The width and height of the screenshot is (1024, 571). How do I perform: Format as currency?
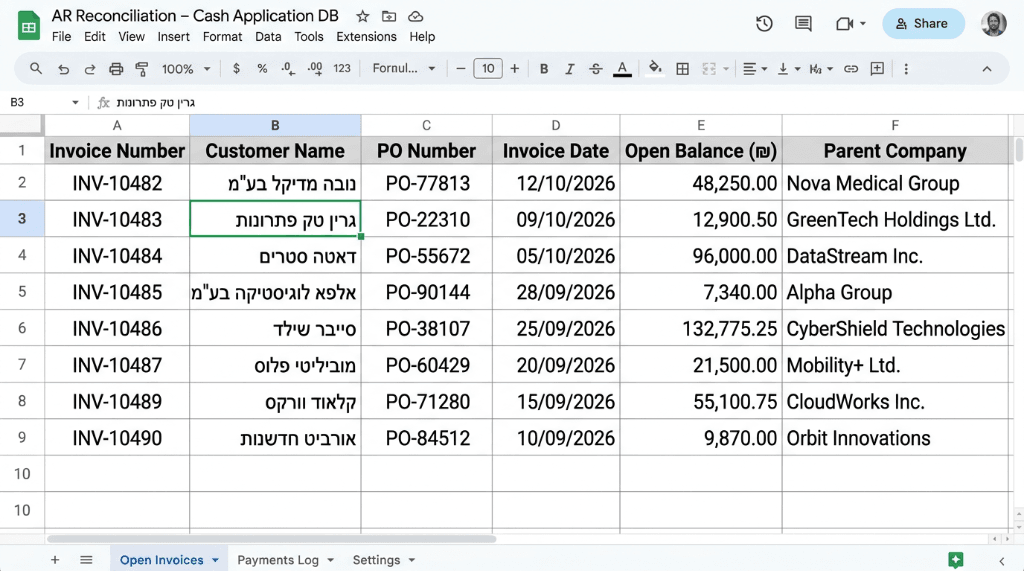point(236,69)
